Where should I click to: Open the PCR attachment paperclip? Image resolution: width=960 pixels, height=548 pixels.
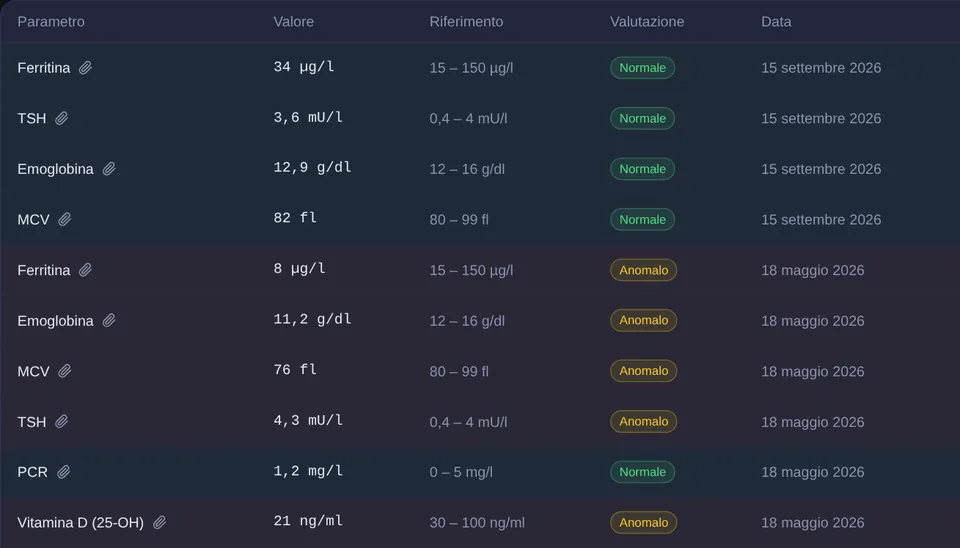(x=63, y=472)
